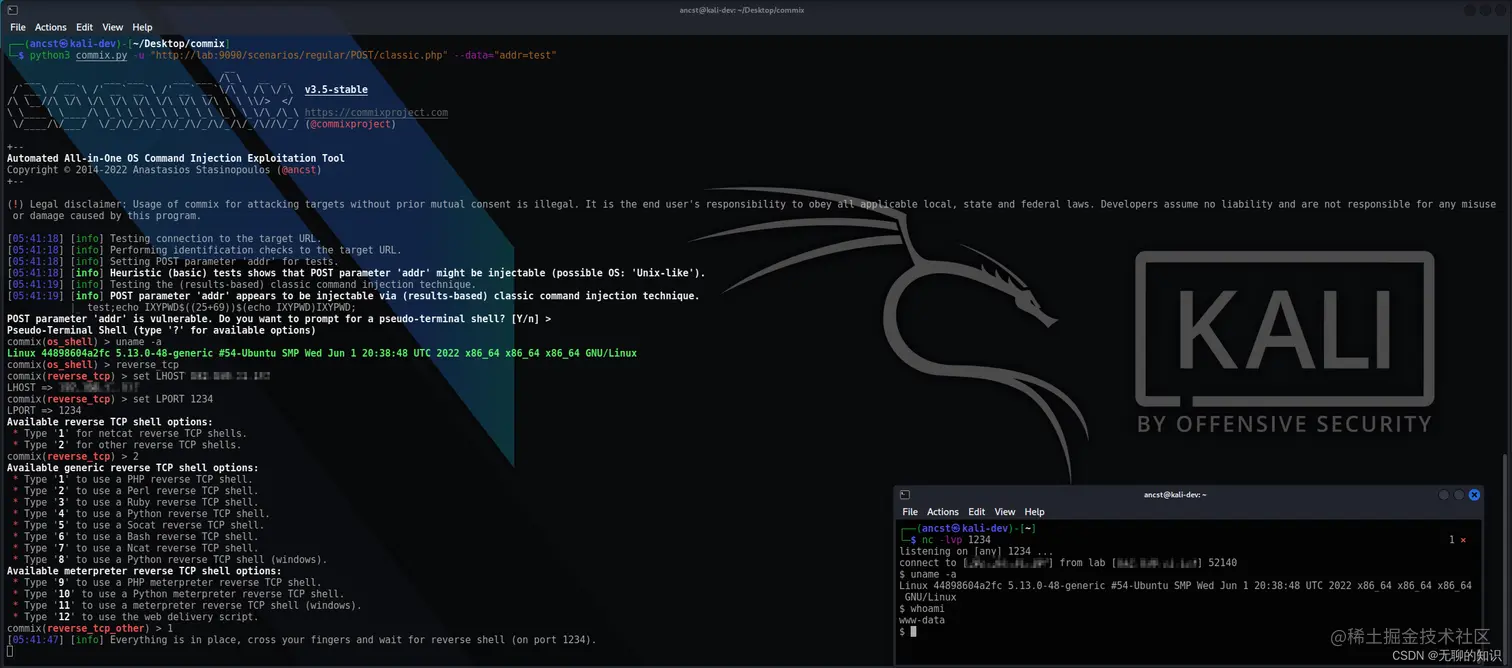
Task: Click the 'www-data' output line
Action: pos(922,620)
